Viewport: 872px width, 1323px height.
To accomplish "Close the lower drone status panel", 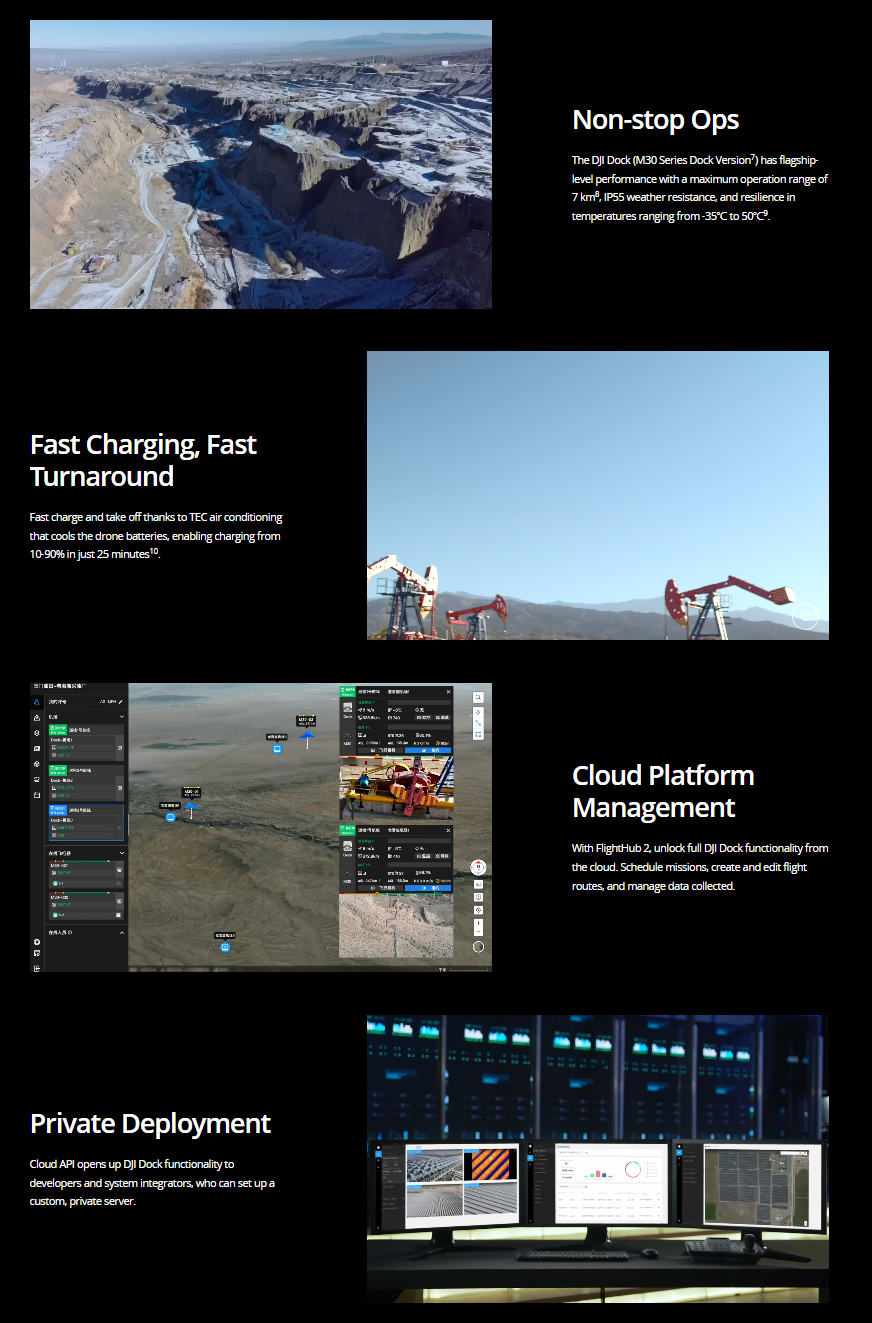I will pos(448,830).
